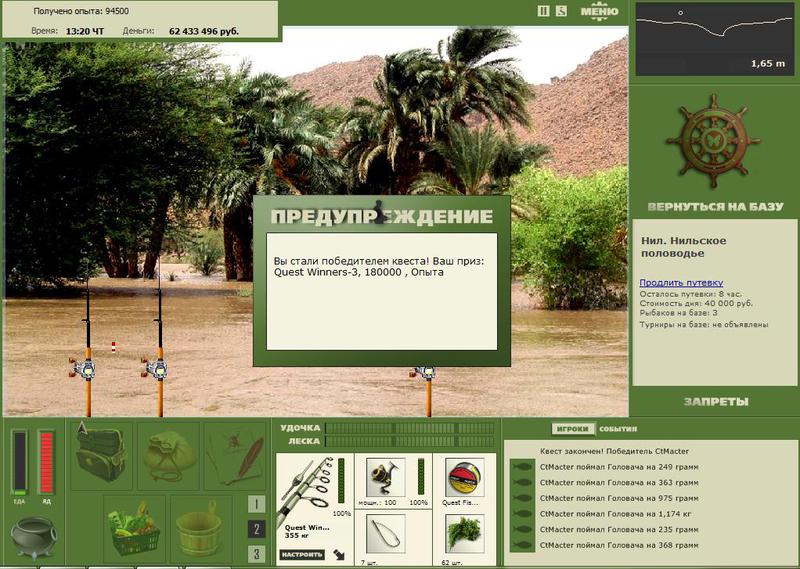Screen dimensions: 800x569
Task: Open the fish keepnet sack
Action: point(168,455)
